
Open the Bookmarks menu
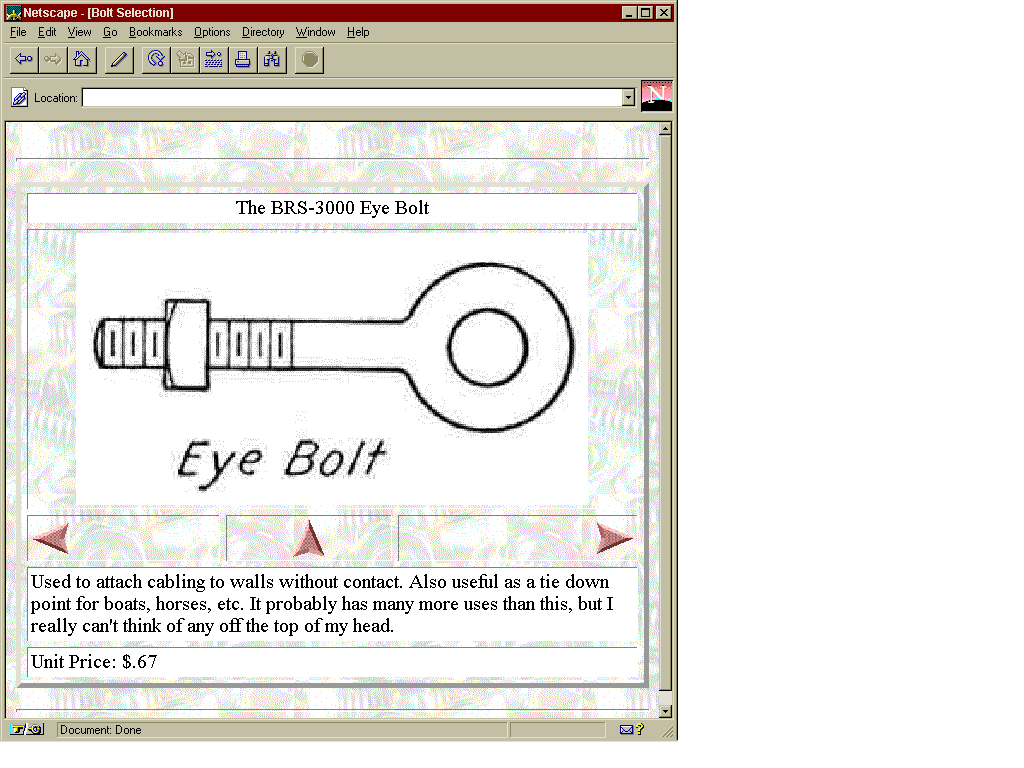[x=155, y=32]
